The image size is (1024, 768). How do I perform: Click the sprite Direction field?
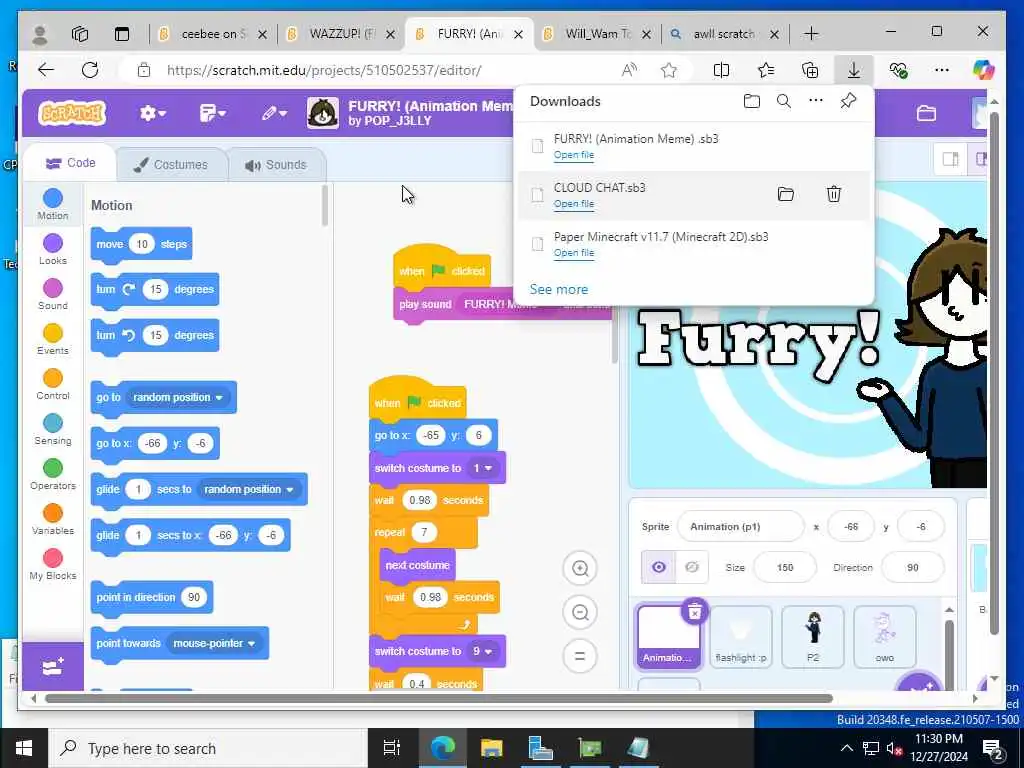coord(912,568)
